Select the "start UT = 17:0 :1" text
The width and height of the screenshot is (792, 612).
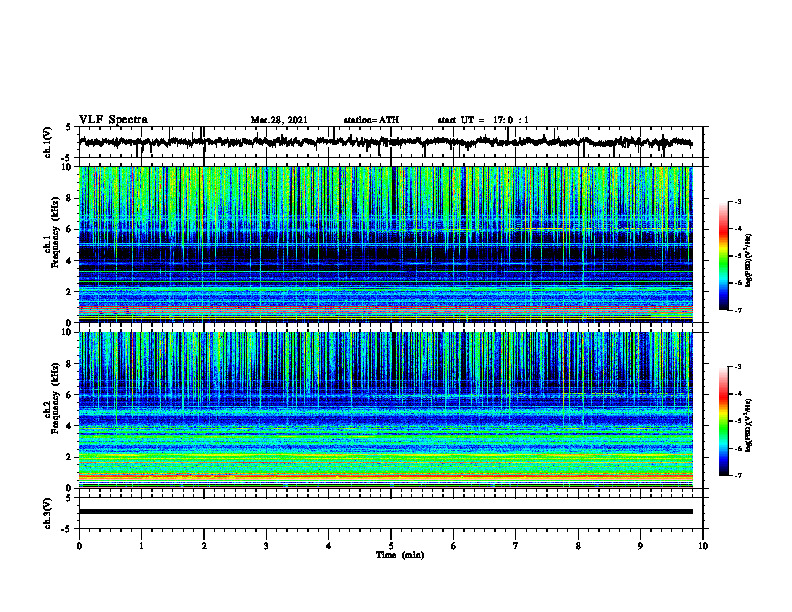coord(483,120)
